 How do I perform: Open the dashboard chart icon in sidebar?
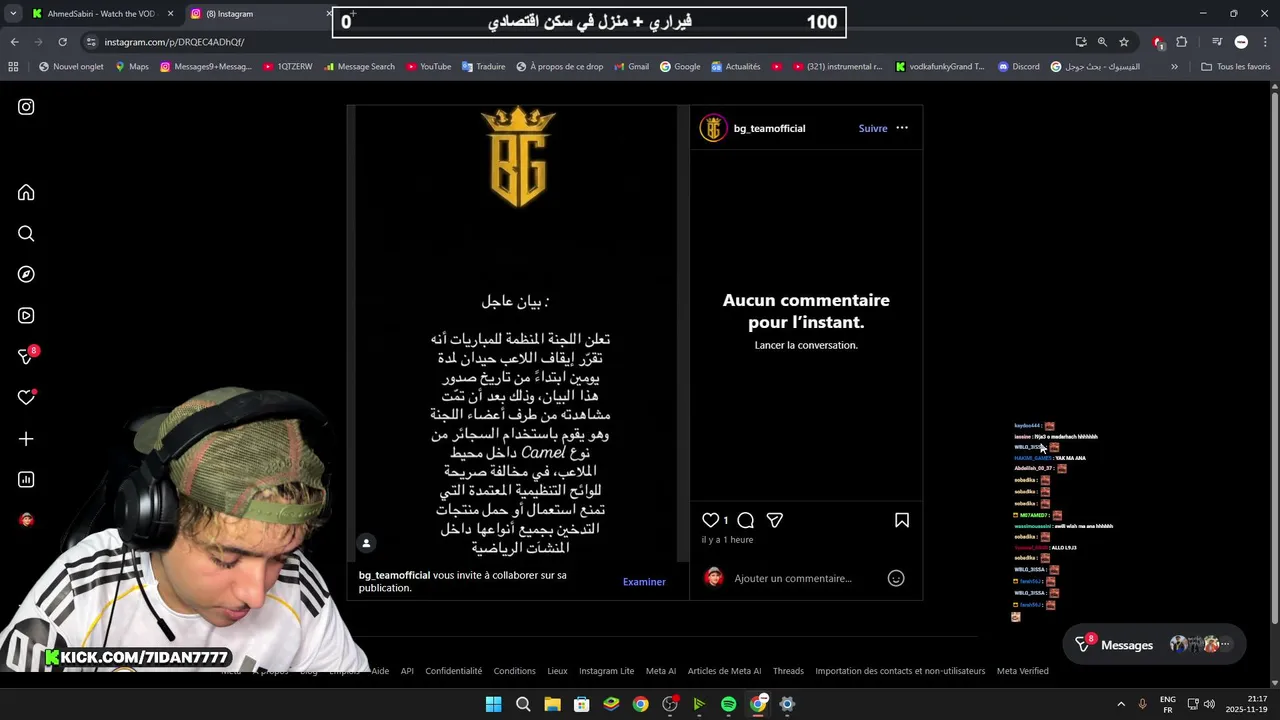pyautogui.click(x=26, y=480)
